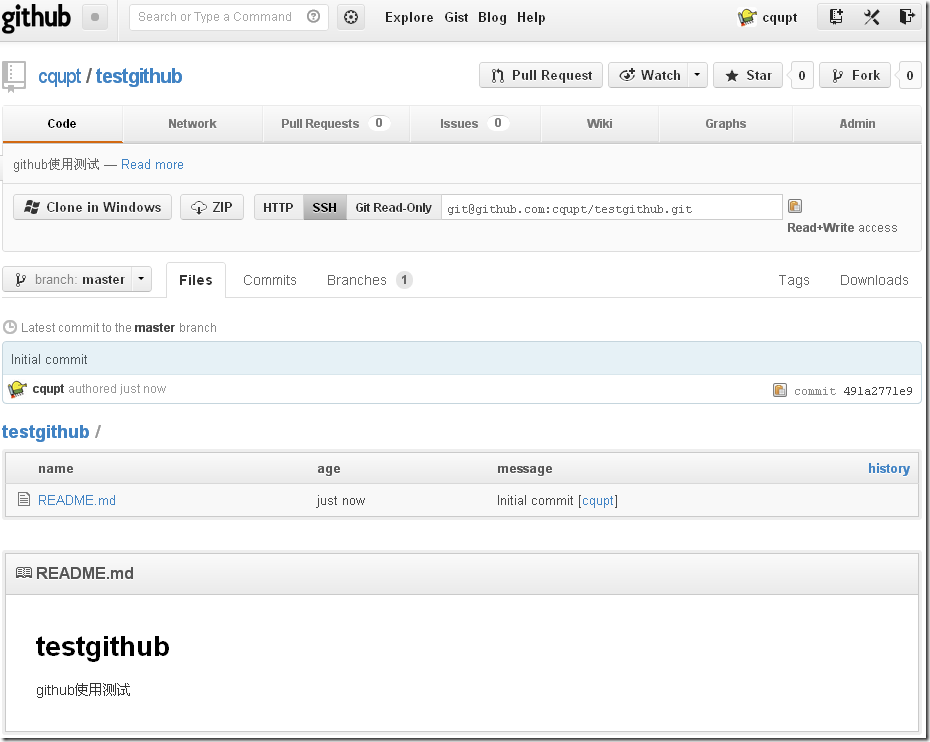Open the cqupt owner link in title

59,77
